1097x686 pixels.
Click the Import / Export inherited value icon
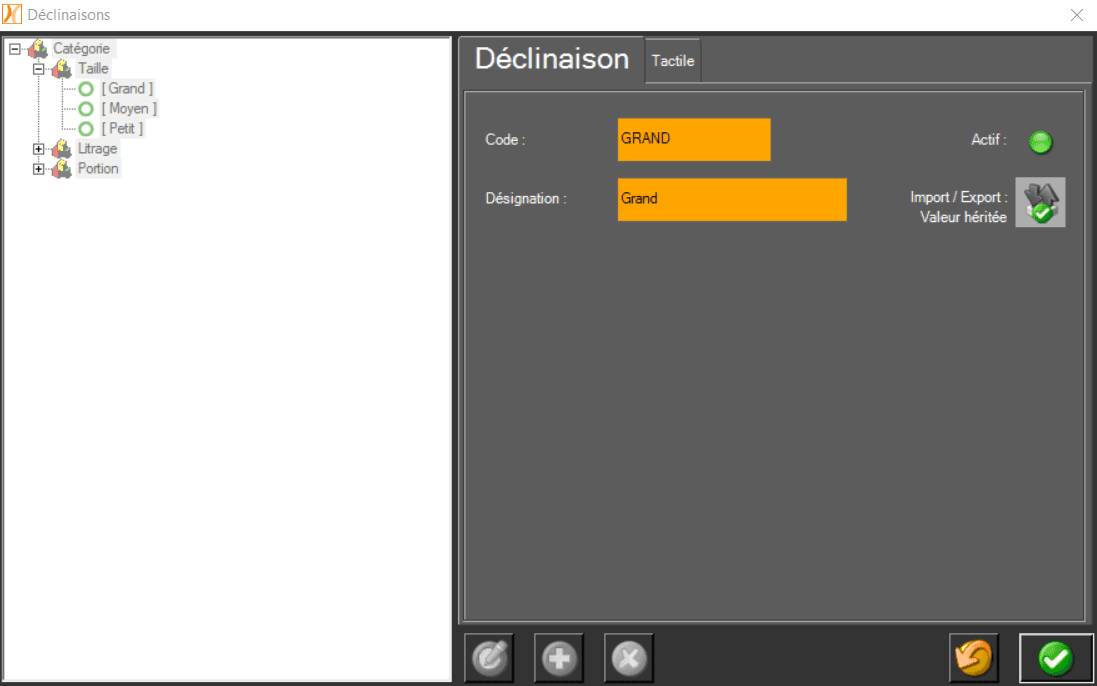(x=1040, y=202)
